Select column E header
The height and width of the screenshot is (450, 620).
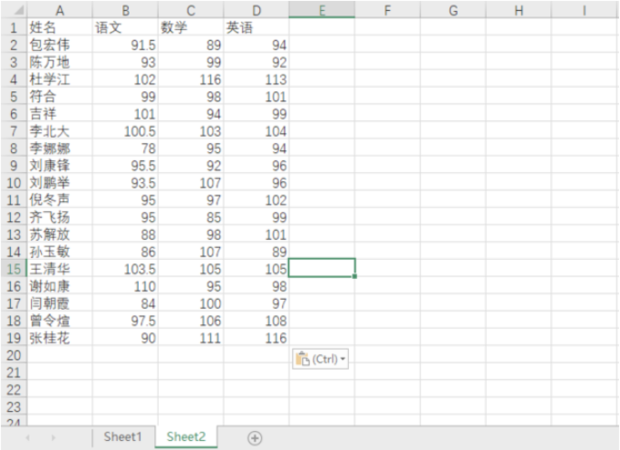pyautogui.click(x=322, y=10)
